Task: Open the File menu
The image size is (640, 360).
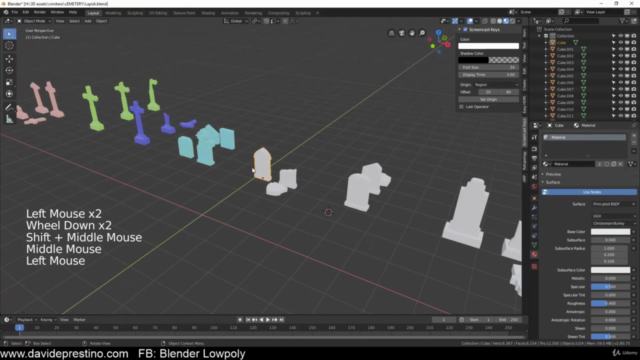Action: tap(15, 12)
